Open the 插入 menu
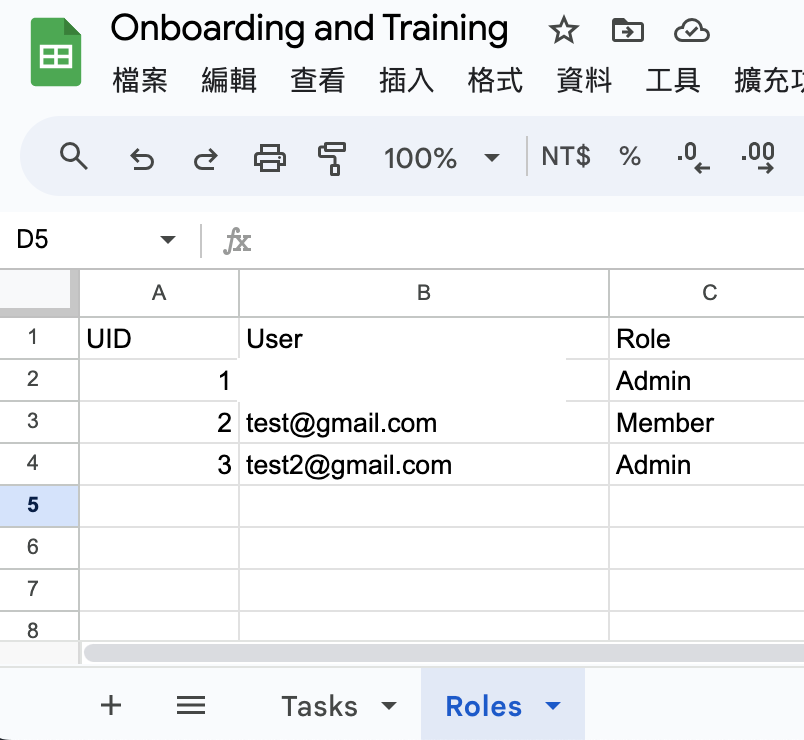 click(406, 81)
